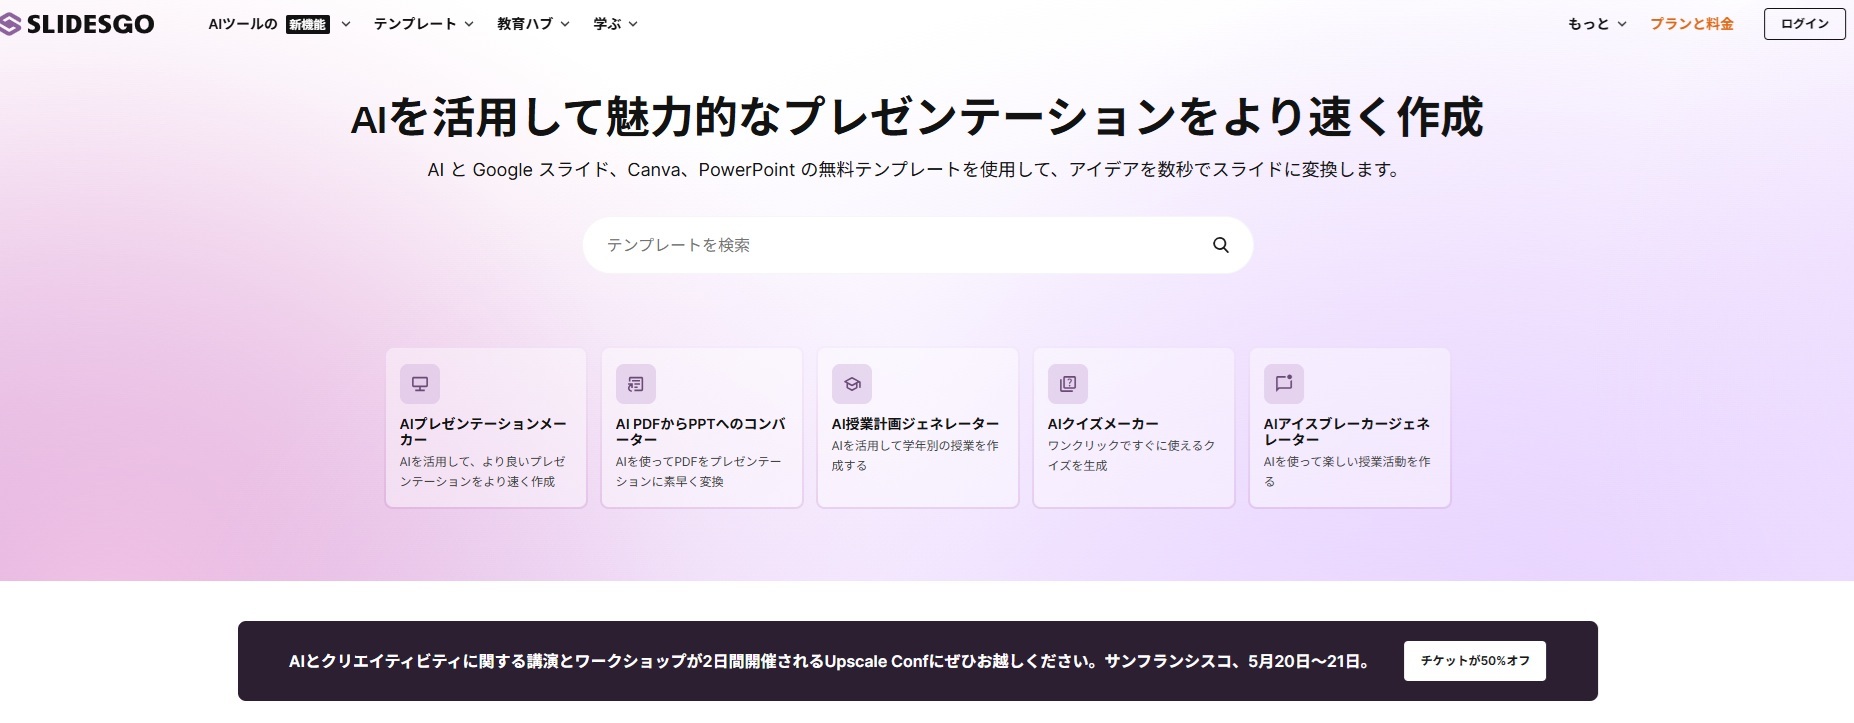This screenshot has height=723, width=1854.
Task: Open the 学ぶ menu
Action: tap(614, 24)
